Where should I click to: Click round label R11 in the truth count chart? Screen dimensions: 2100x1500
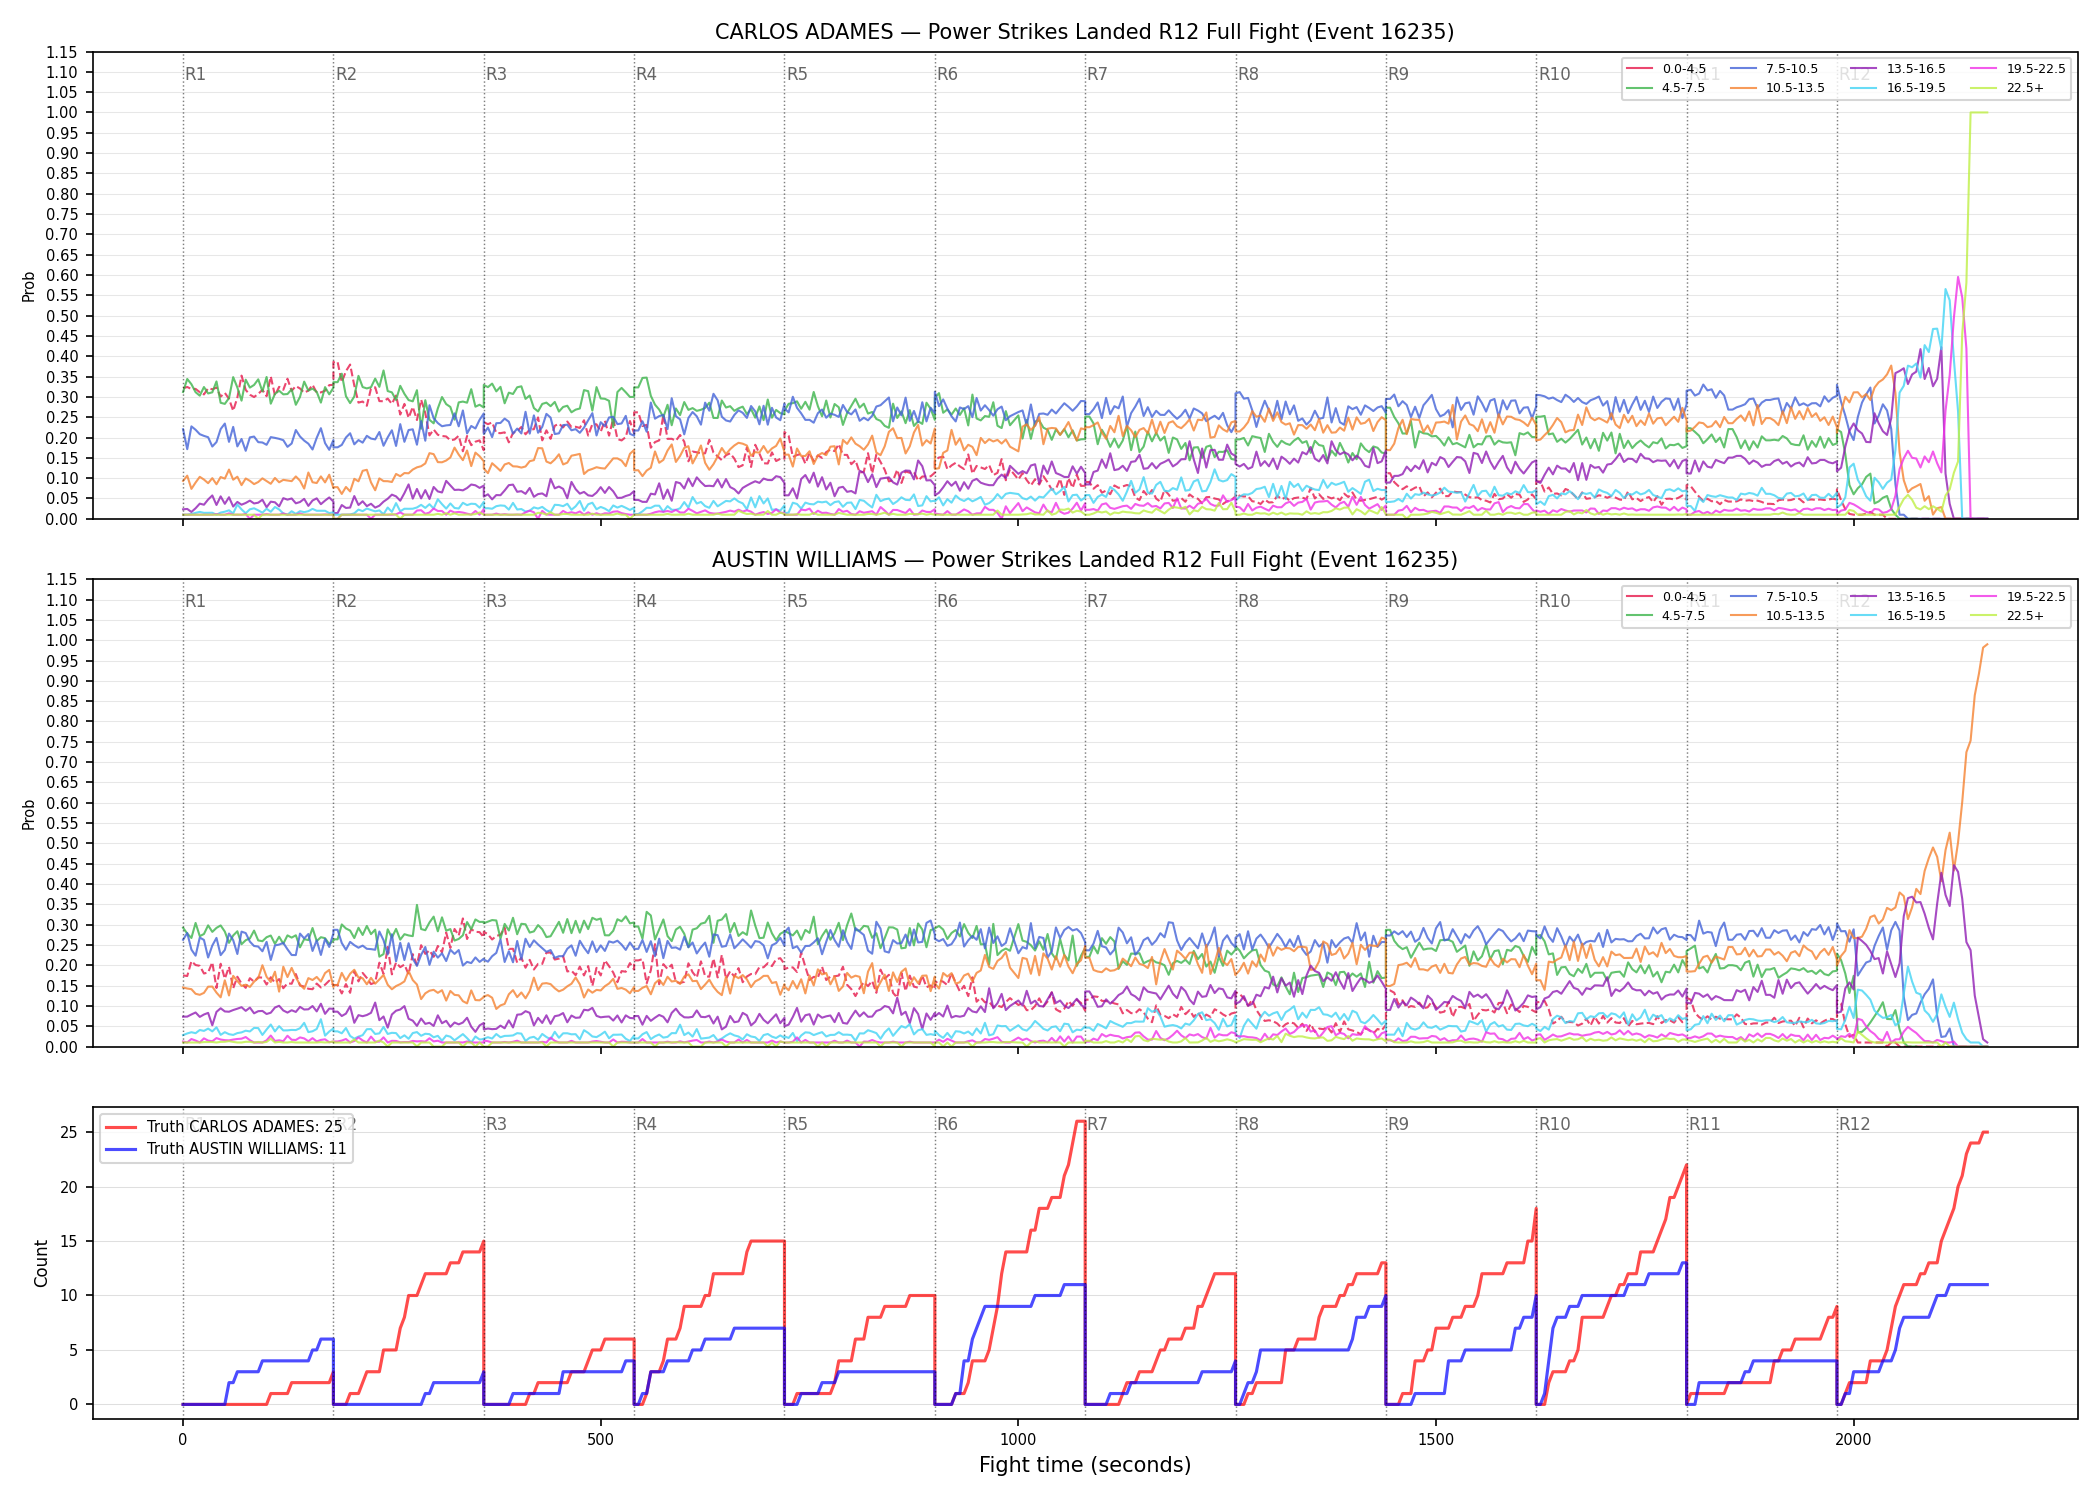pos(1705,1124)
